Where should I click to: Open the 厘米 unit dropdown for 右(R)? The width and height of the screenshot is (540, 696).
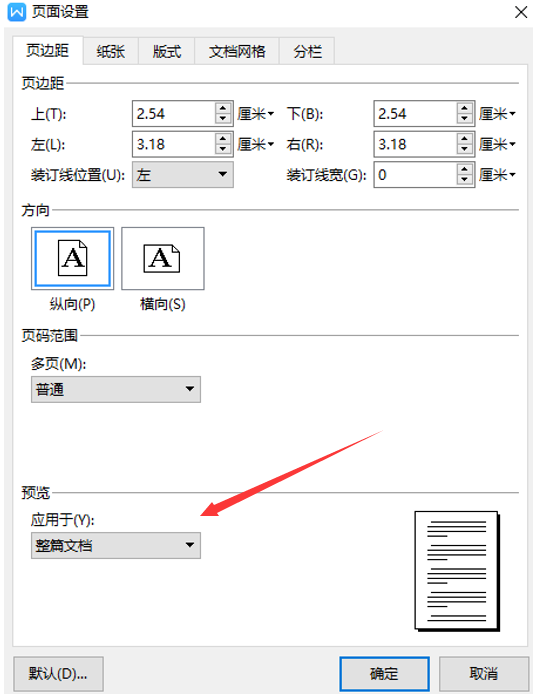click(x=497, y=144)
